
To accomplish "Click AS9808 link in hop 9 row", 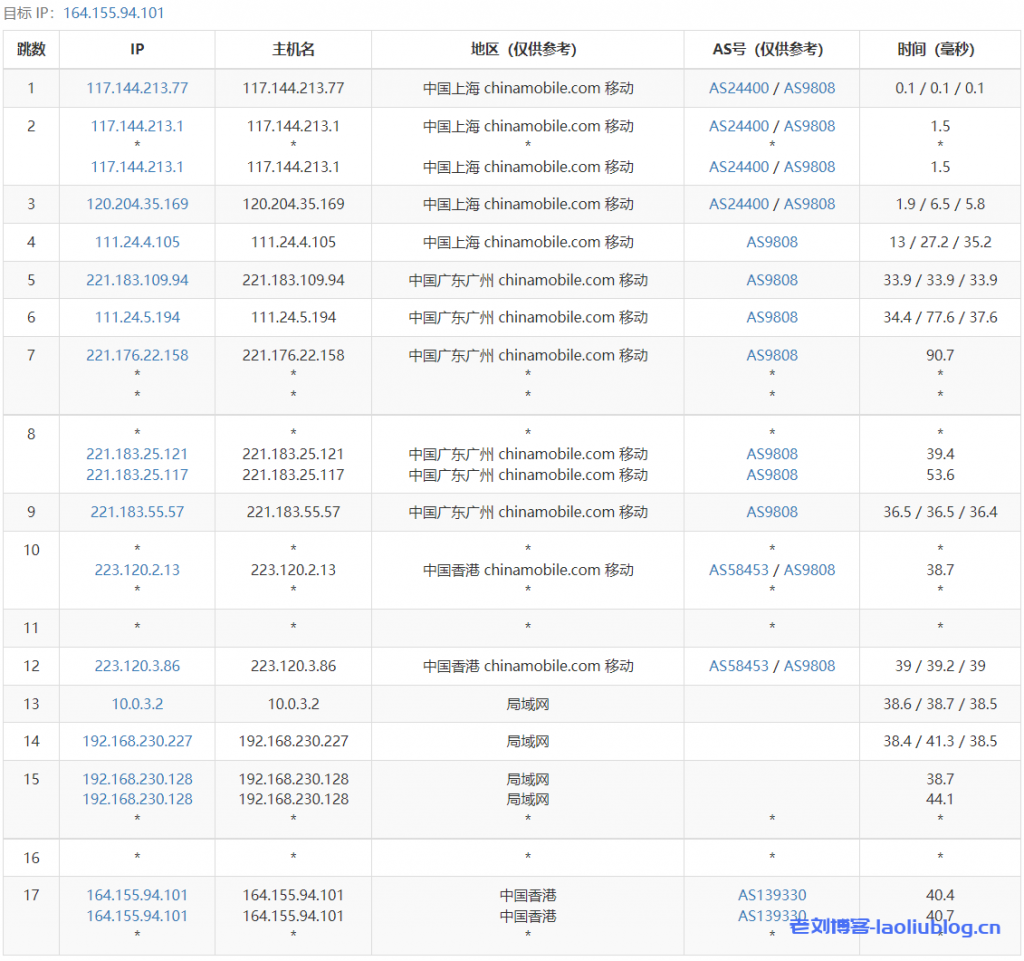I will pos(772,512).
